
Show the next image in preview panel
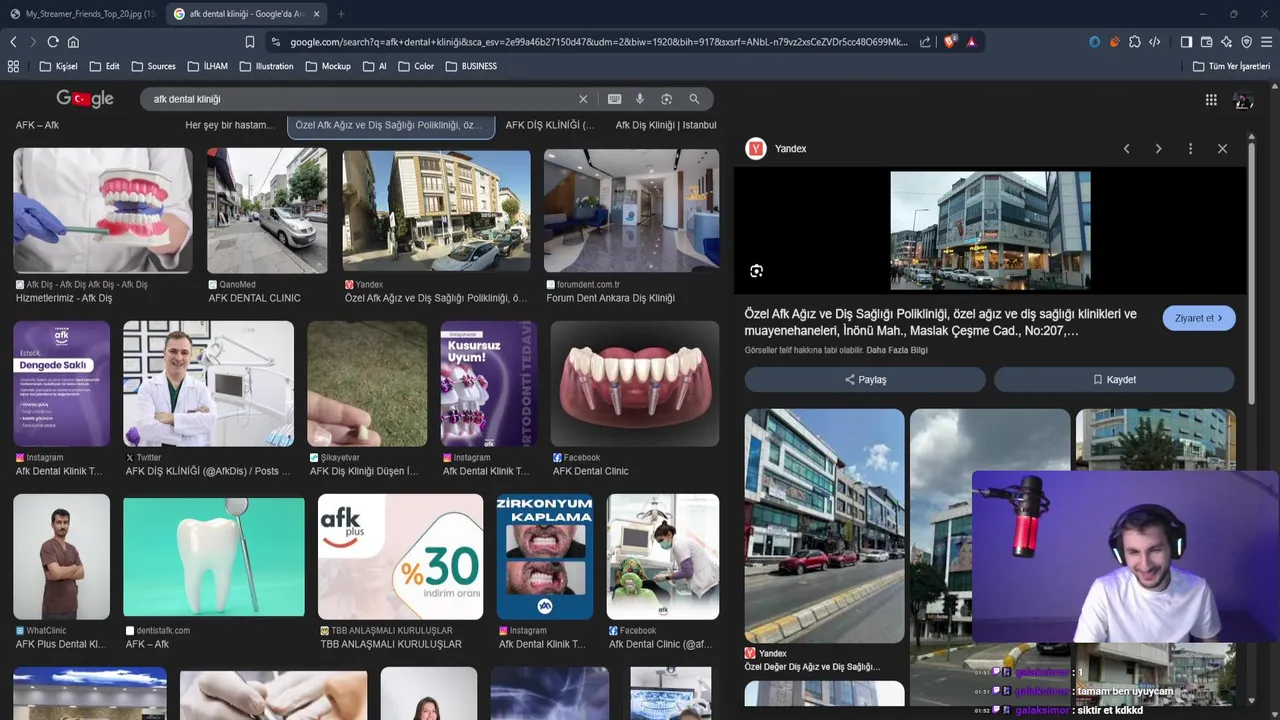click(x=1158, y=148)
